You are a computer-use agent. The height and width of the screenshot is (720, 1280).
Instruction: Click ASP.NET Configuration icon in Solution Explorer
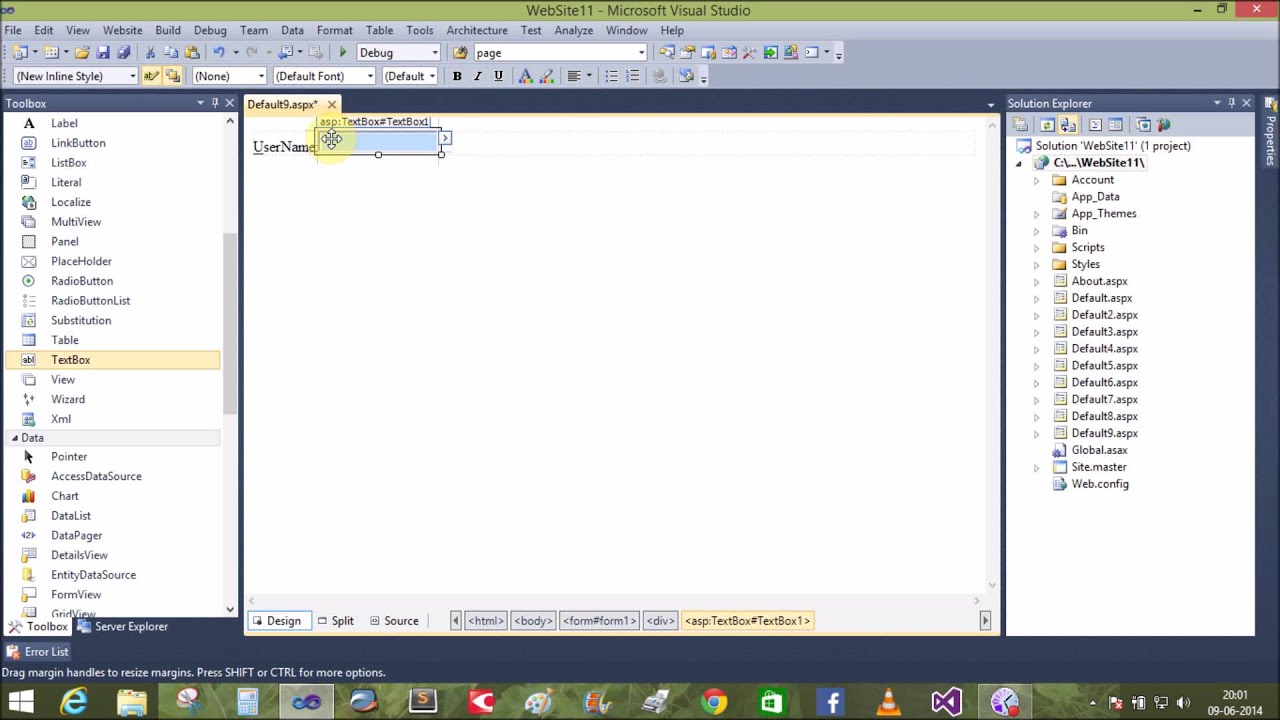pyautogui.click(x=1163, y=125)
